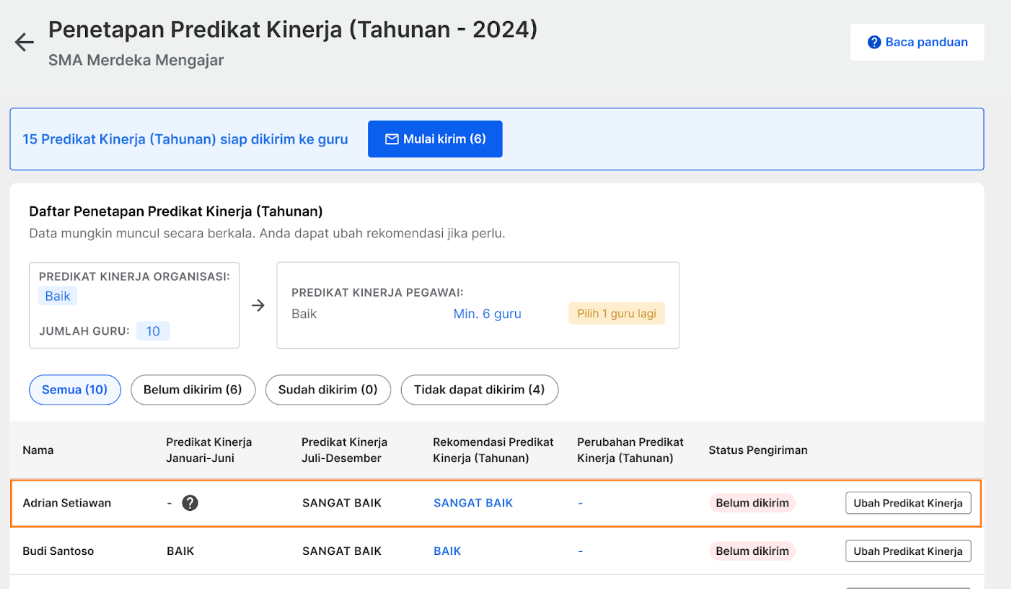Filter by Tidak dapat dikirim (4)

click(479, 390)
